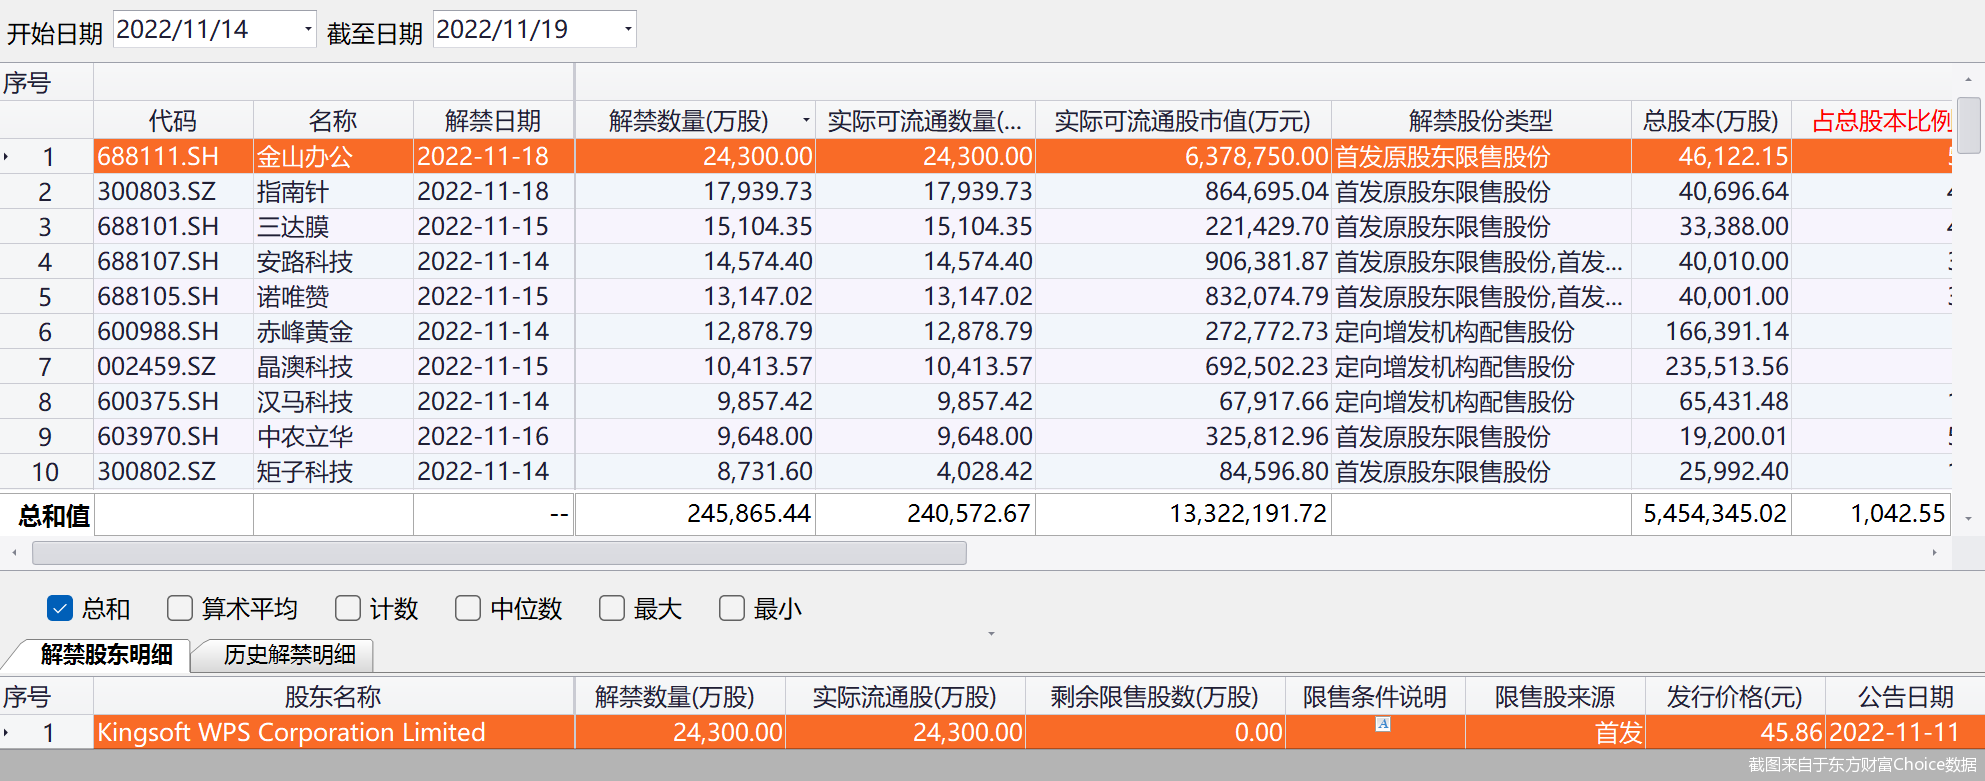Tick the 中位数 checkbox
1985x781 pixels.
(468, 608)
